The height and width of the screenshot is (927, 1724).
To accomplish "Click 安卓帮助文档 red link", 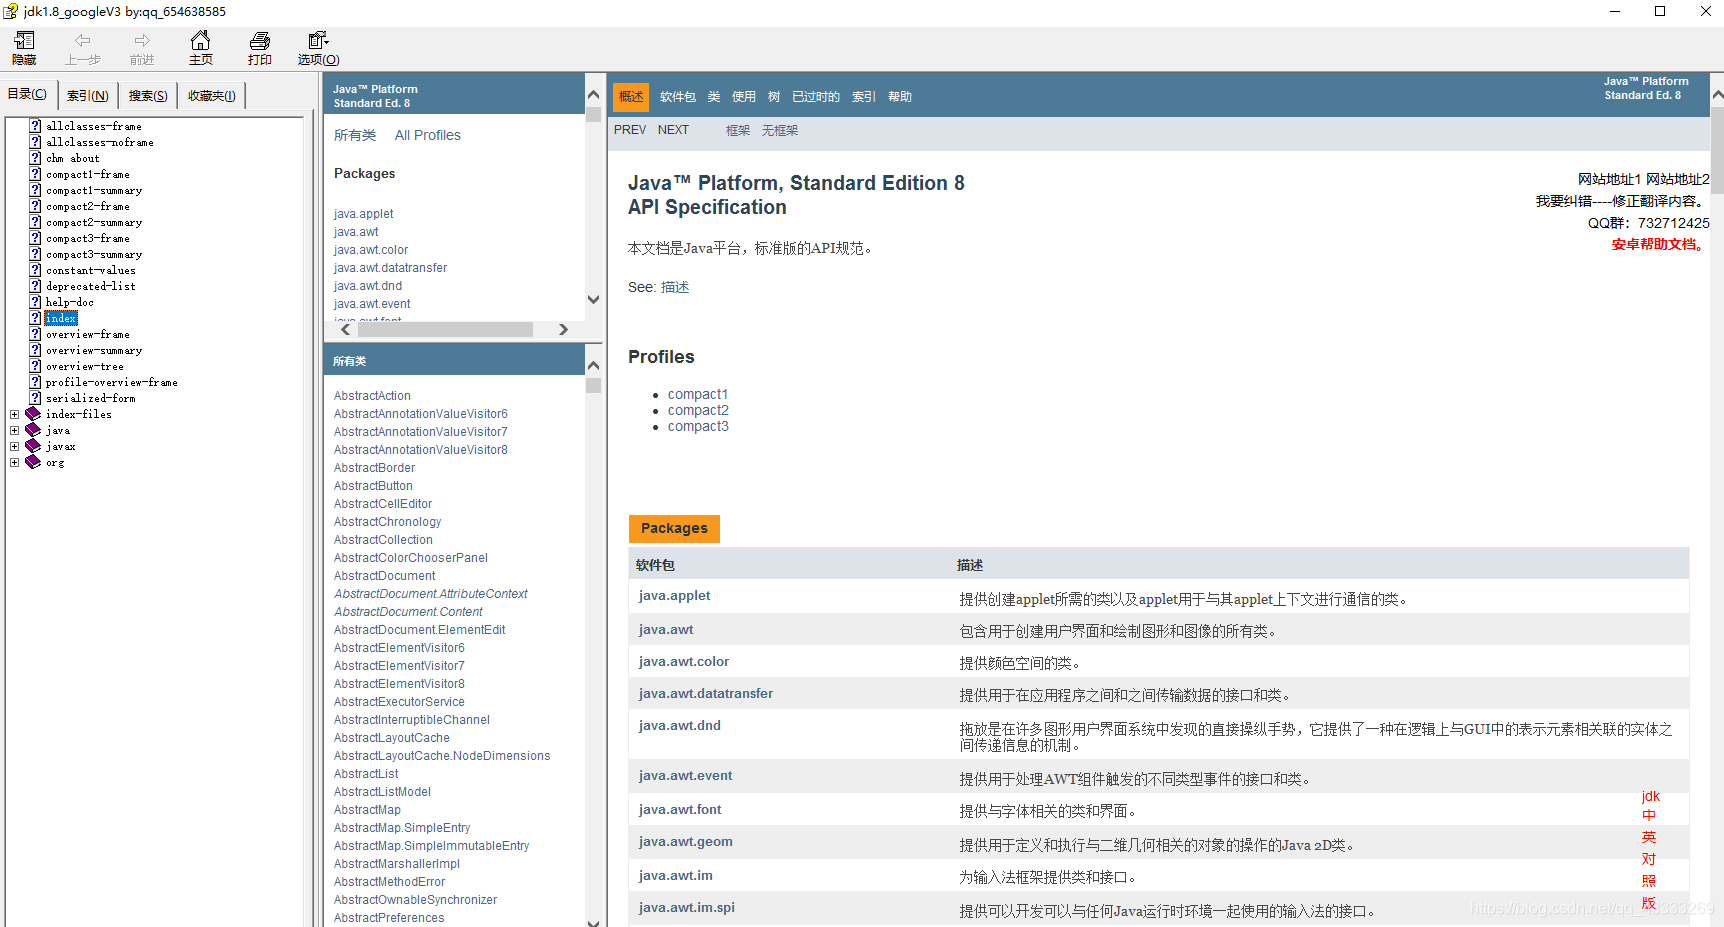I will 1658,244.
